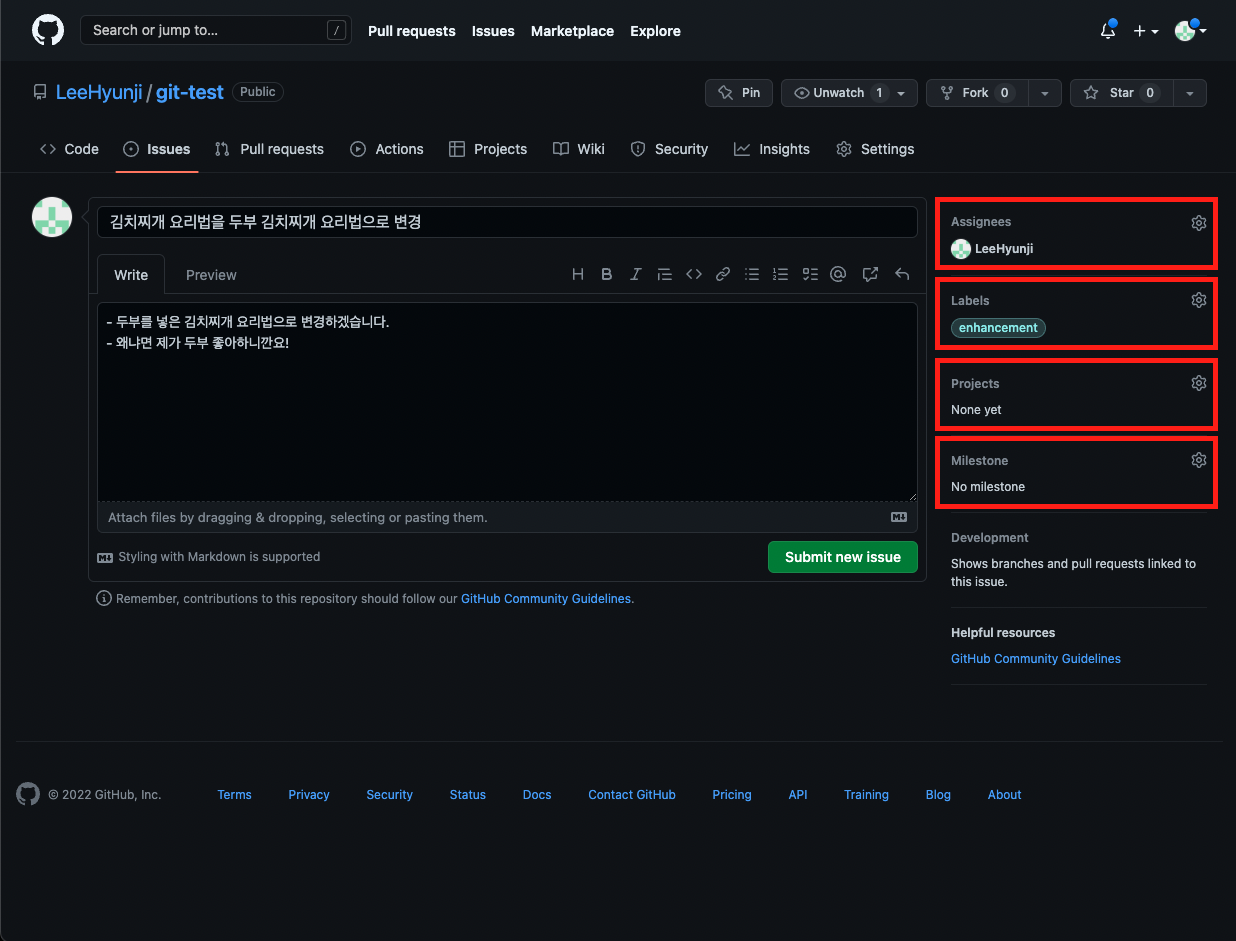Open Marketplace in top header
Viewport: 1236px width, 941px height.
click(x=572, y=31)
